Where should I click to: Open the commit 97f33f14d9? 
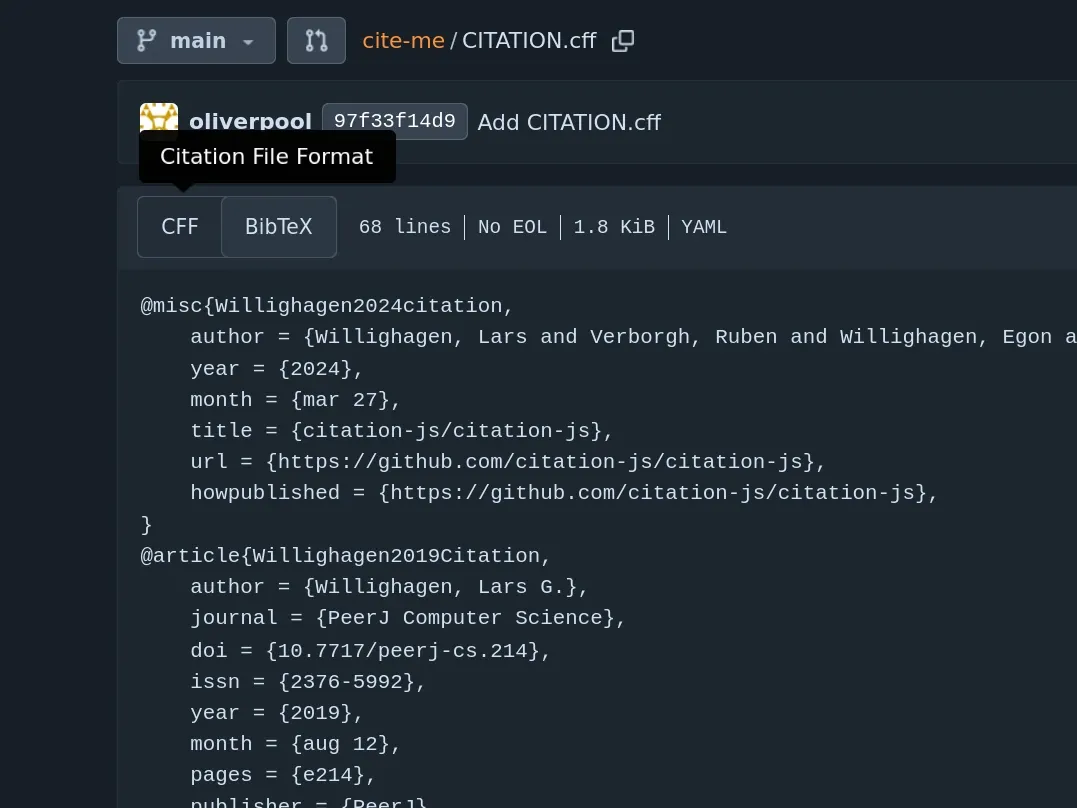pyautogui.click(x=394, y=120)
